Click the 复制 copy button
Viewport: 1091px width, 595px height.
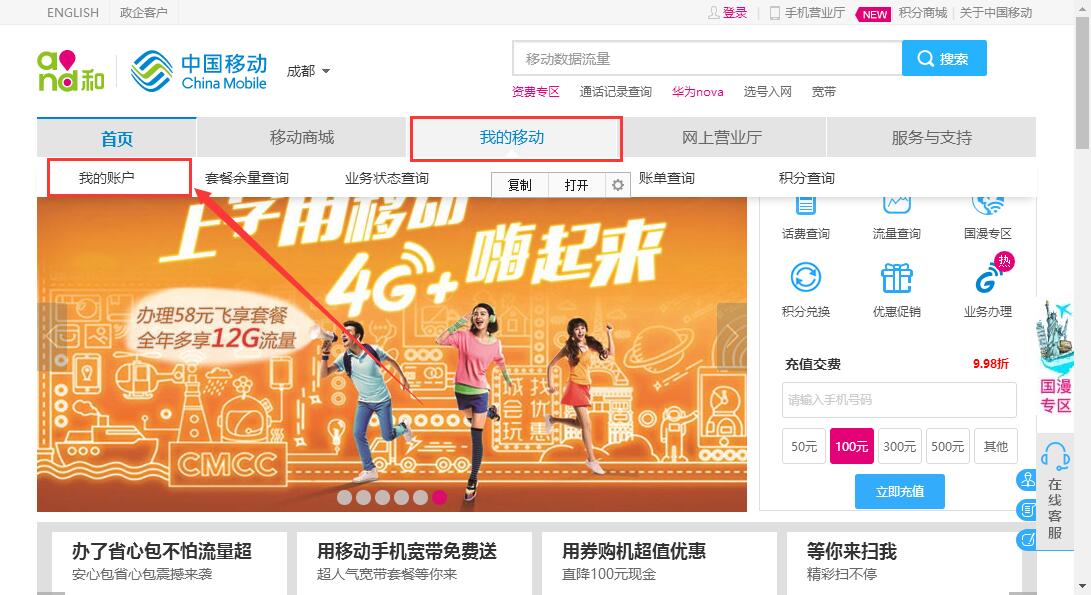coord(520,185)
